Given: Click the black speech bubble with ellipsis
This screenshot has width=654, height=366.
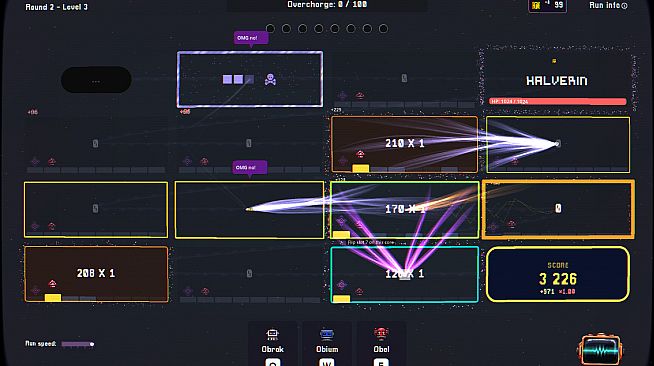Looking at the screenshot, I should pos(96,80).
